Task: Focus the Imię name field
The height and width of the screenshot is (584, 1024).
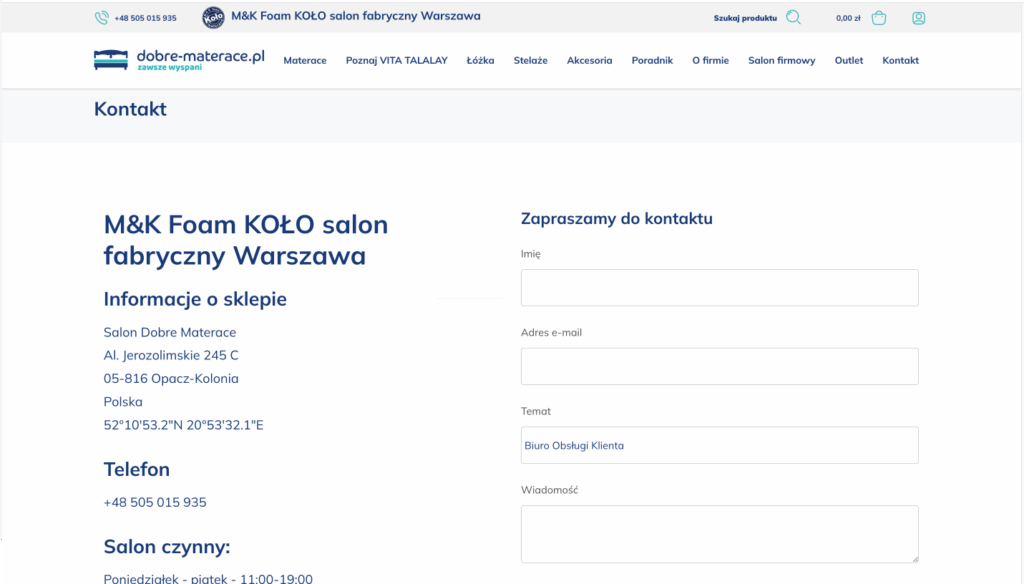Action: [719, 287]
